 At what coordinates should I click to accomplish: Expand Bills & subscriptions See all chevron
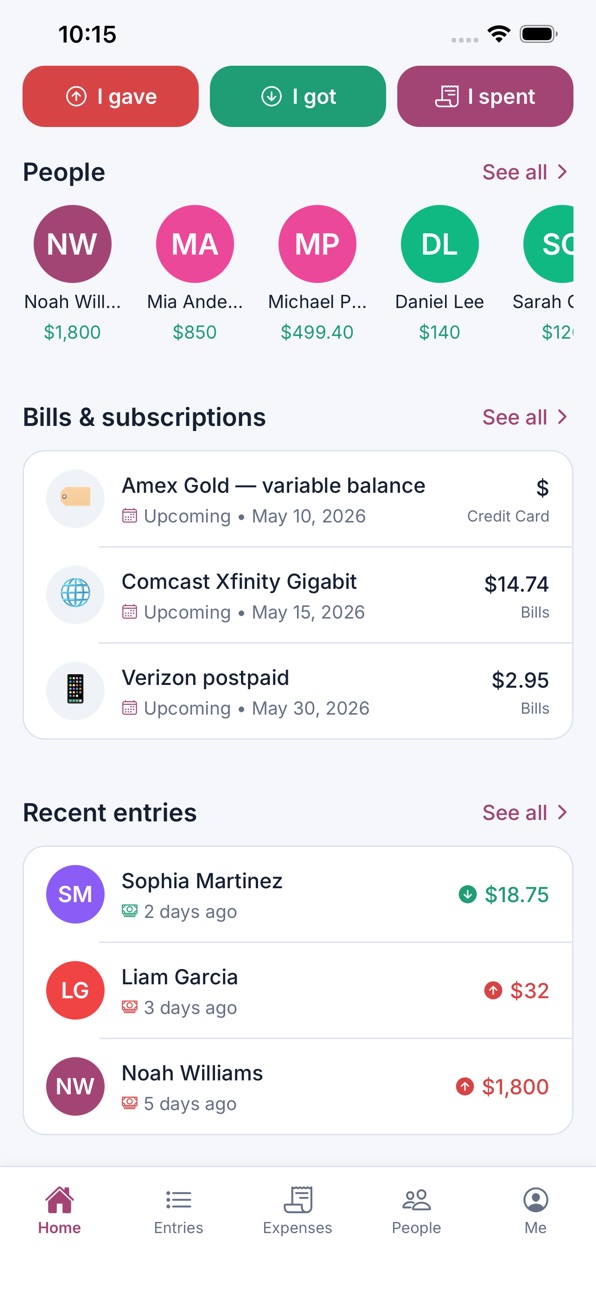coord(563,417)
